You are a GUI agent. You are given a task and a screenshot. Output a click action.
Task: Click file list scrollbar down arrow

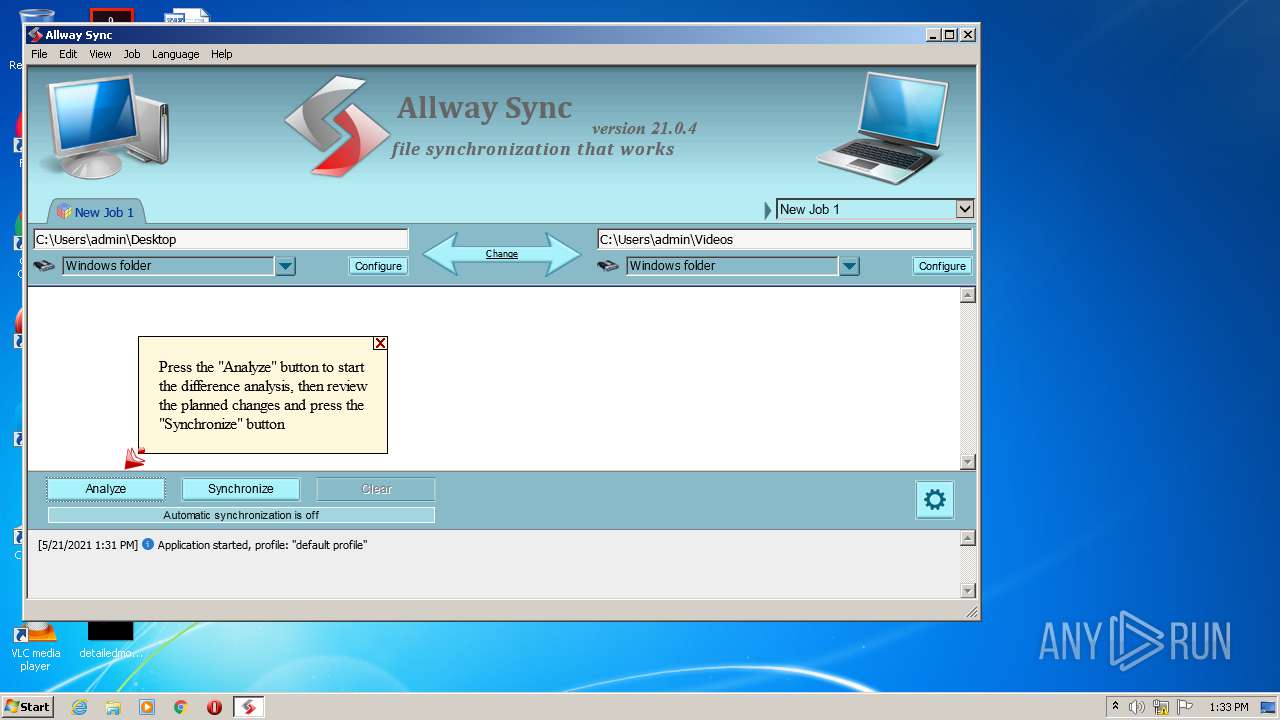967,462
